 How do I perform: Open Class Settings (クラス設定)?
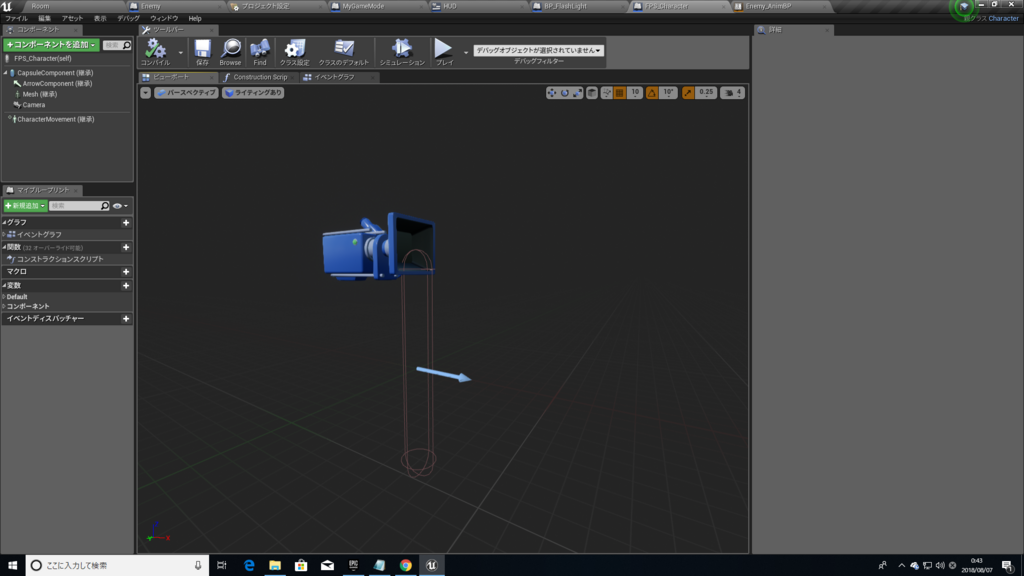[295, 52]
